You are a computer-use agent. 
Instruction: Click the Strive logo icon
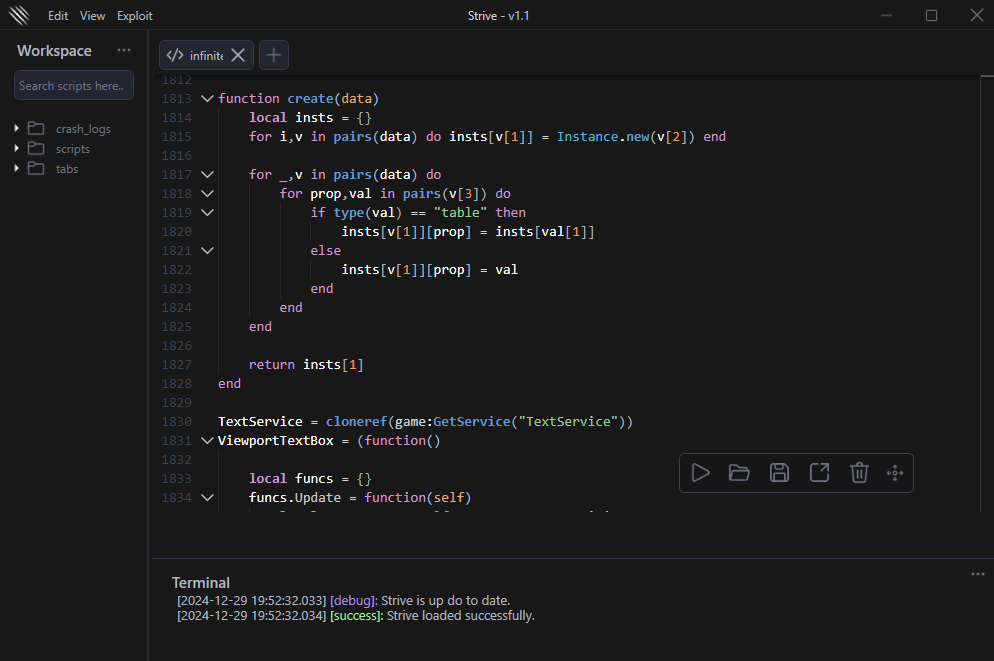click(x=19, y=15)
